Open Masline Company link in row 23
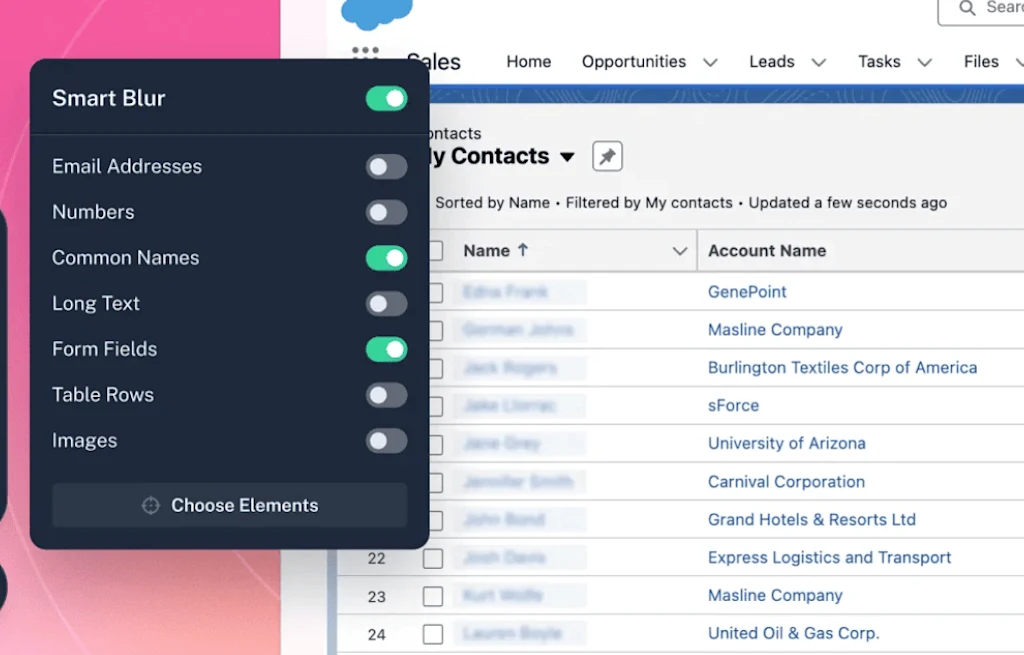Screen dimensions: 1024x655 pyautogui.click(x=775, y=596)
